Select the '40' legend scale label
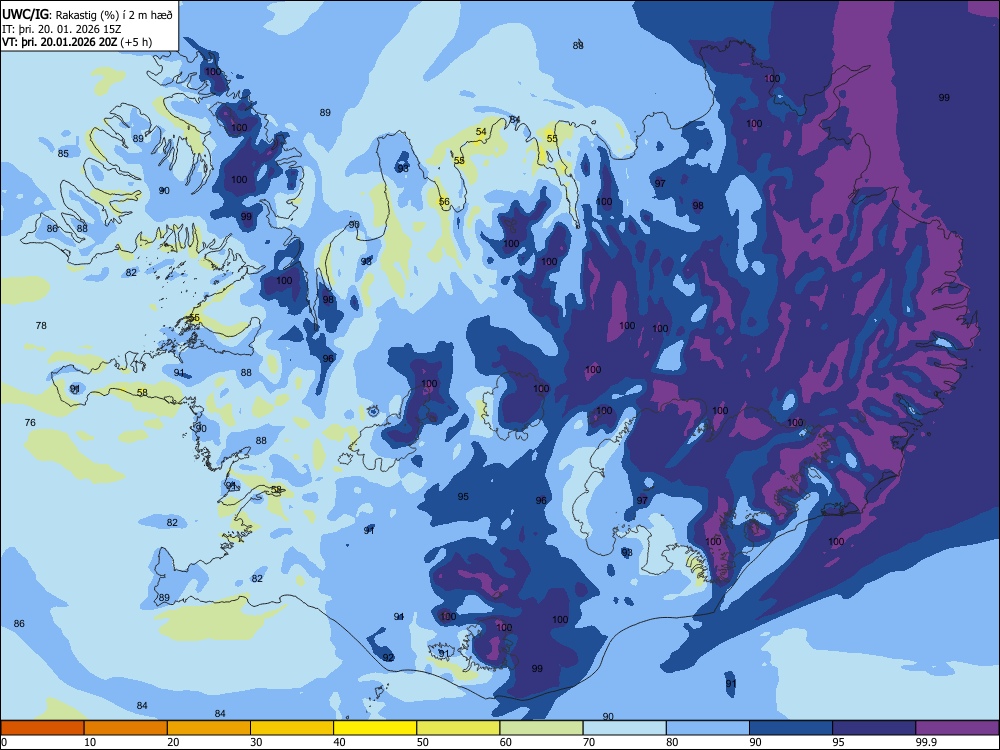1000x750 pixels. 339,742
